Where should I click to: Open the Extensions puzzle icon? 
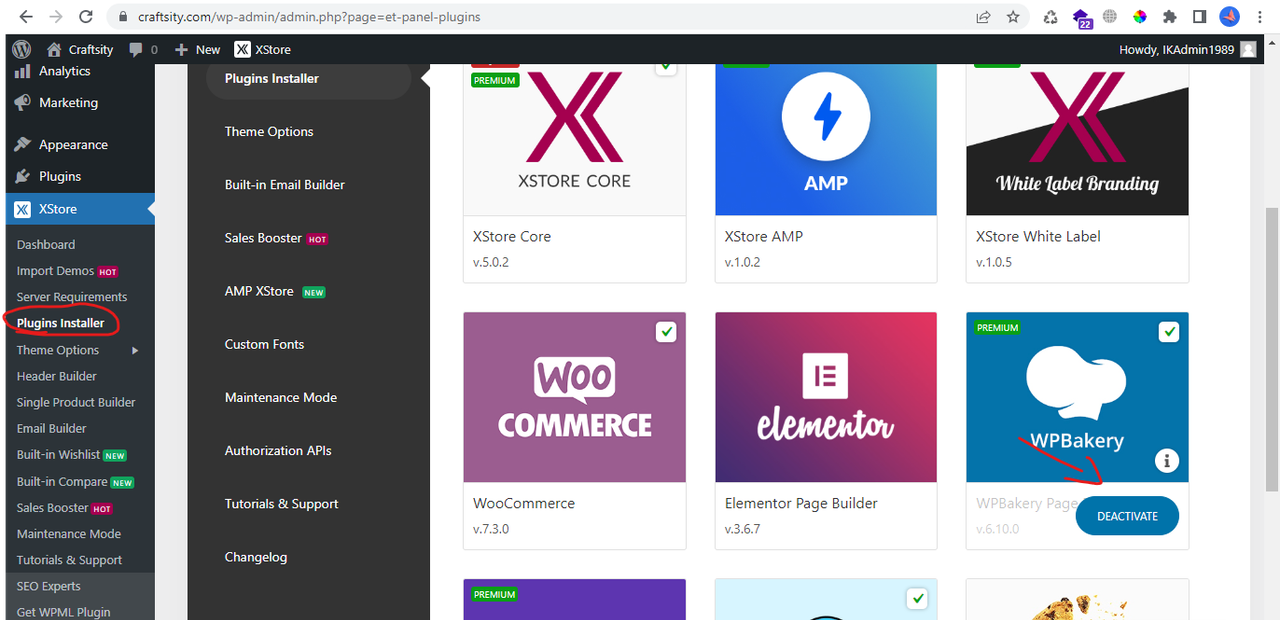coord(1169,17)
